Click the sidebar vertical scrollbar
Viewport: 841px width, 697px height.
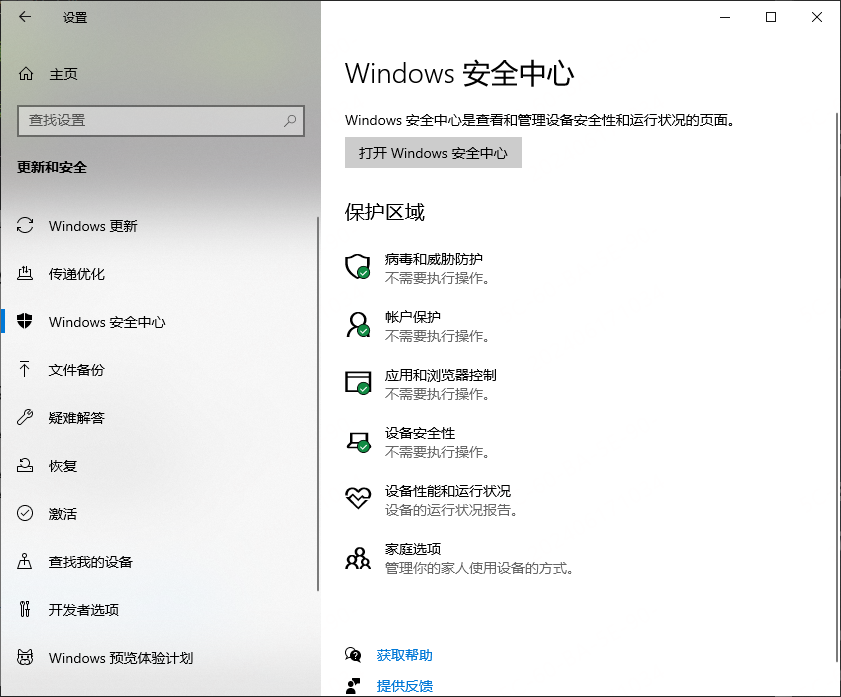click(318, 400)
